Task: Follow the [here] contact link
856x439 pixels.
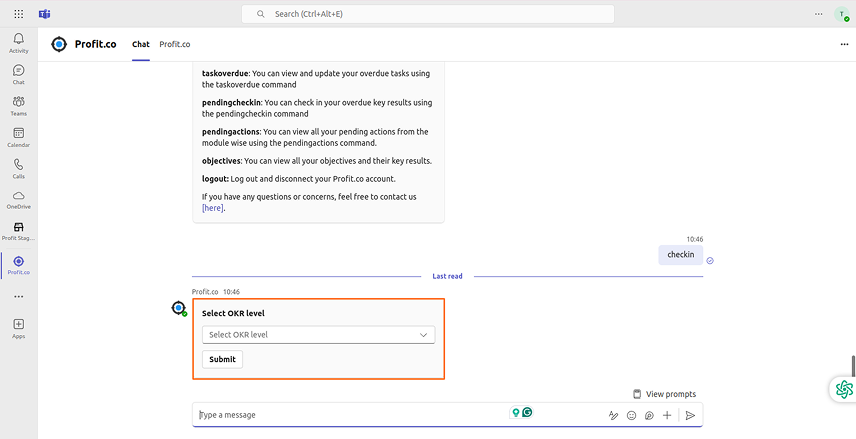Action: 213,207
